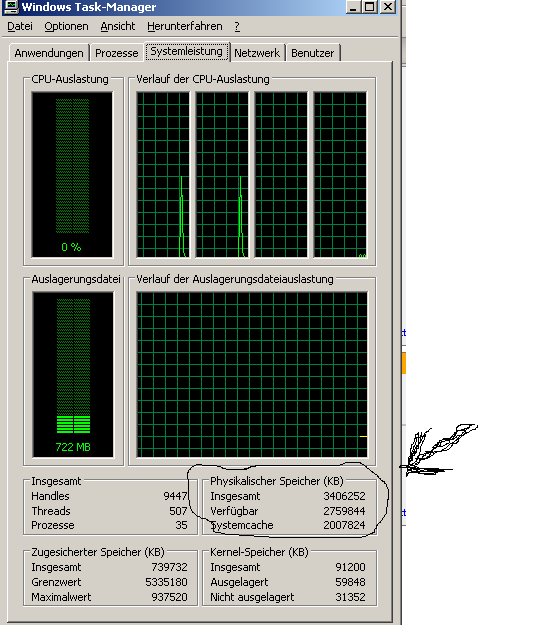Close the Task-Manager window
This screenshot has width=534, height=625.
[x=388, y=6]
